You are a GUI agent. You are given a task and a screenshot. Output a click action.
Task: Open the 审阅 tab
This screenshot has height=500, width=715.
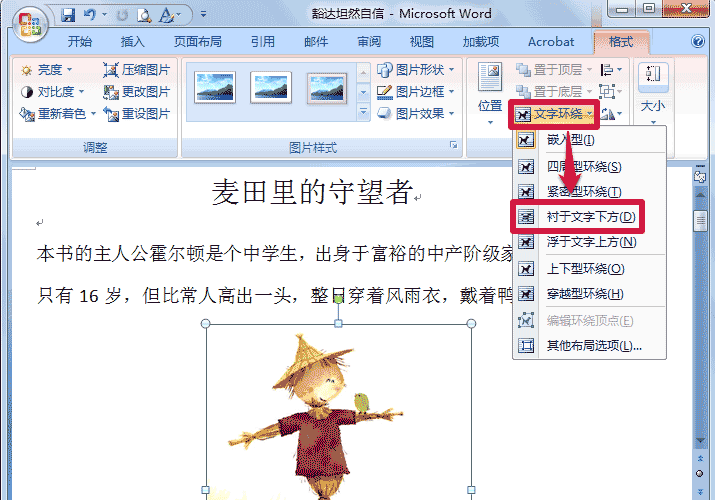[369, 42]
